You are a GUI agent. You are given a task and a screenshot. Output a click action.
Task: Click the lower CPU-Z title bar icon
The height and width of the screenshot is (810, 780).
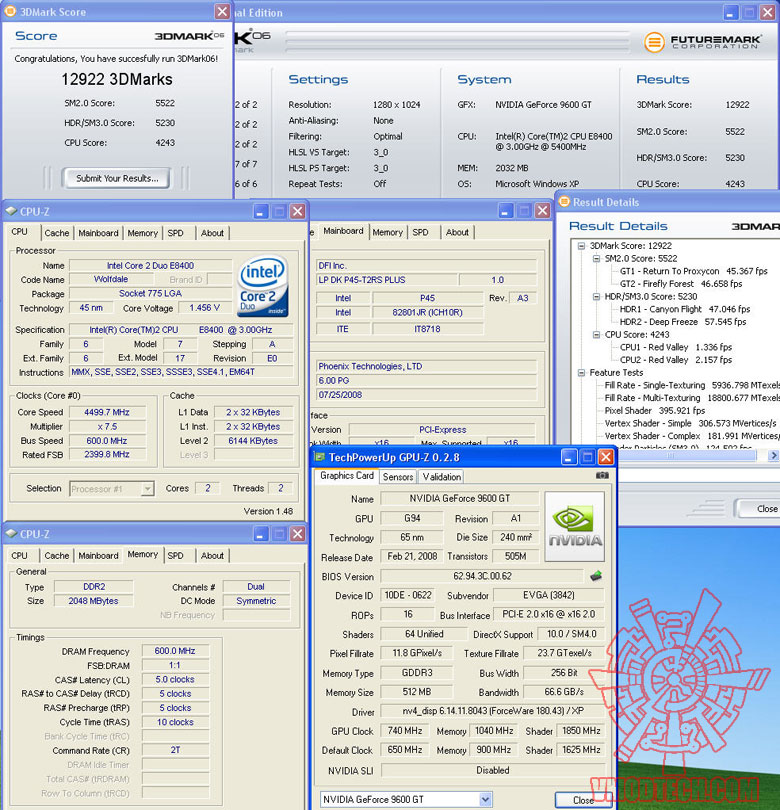[11, 534]
